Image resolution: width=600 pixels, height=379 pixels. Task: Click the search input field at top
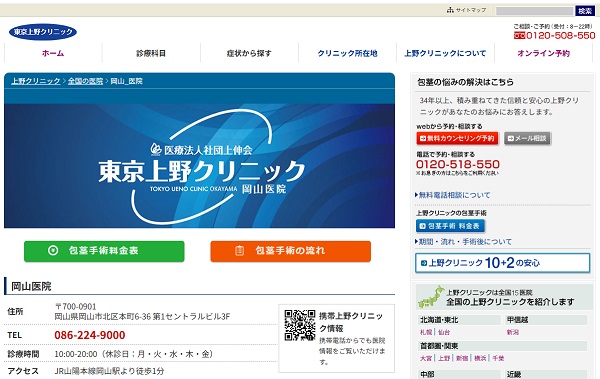[534, 11]
